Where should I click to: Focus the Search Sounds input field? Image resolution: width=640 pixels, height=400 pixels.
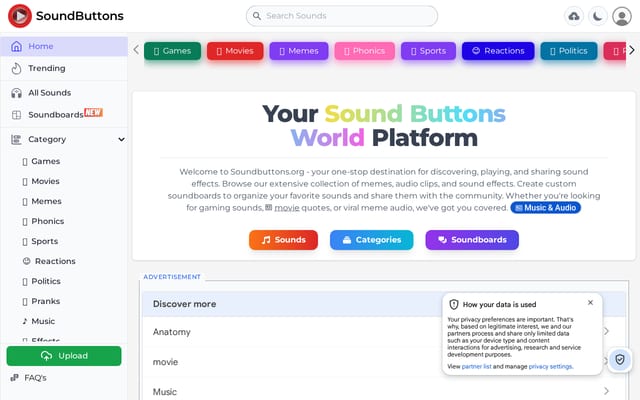tap(342, 16)
